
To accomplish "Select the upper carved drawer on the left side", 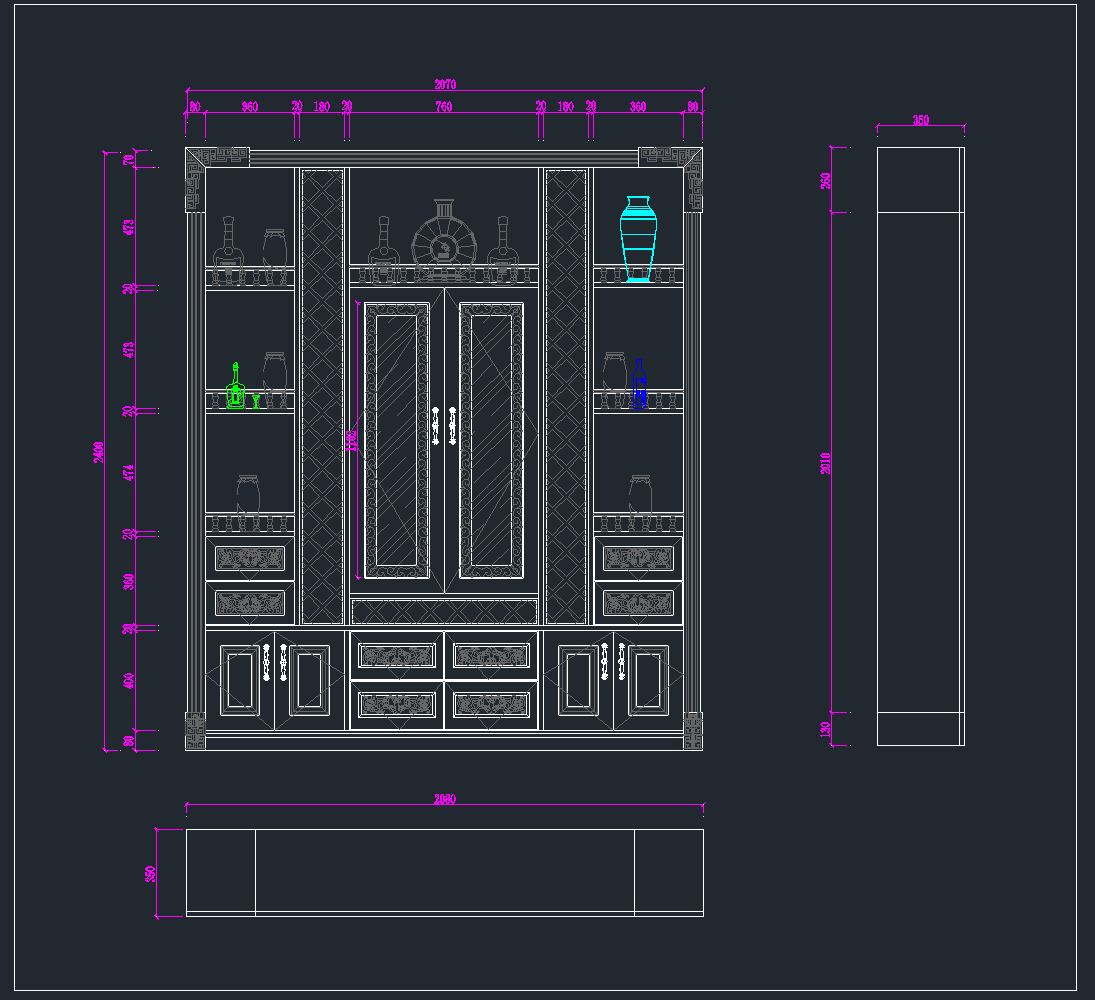I will coord(250,559).
